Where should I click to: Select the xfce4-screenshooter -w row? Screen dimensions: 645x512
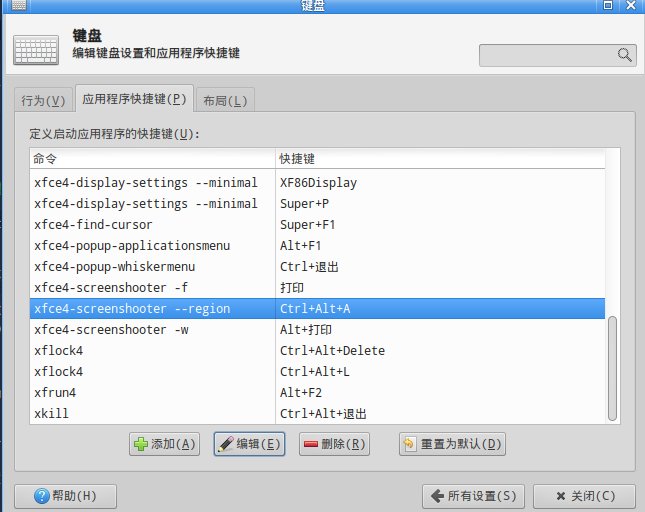pos(317,329)
